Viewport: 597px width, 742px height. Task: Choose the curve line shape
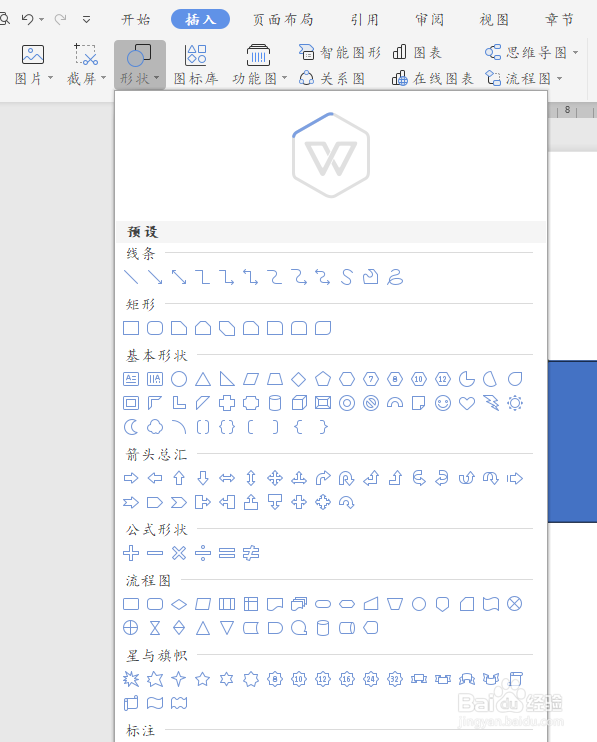(x=347, y=277)
